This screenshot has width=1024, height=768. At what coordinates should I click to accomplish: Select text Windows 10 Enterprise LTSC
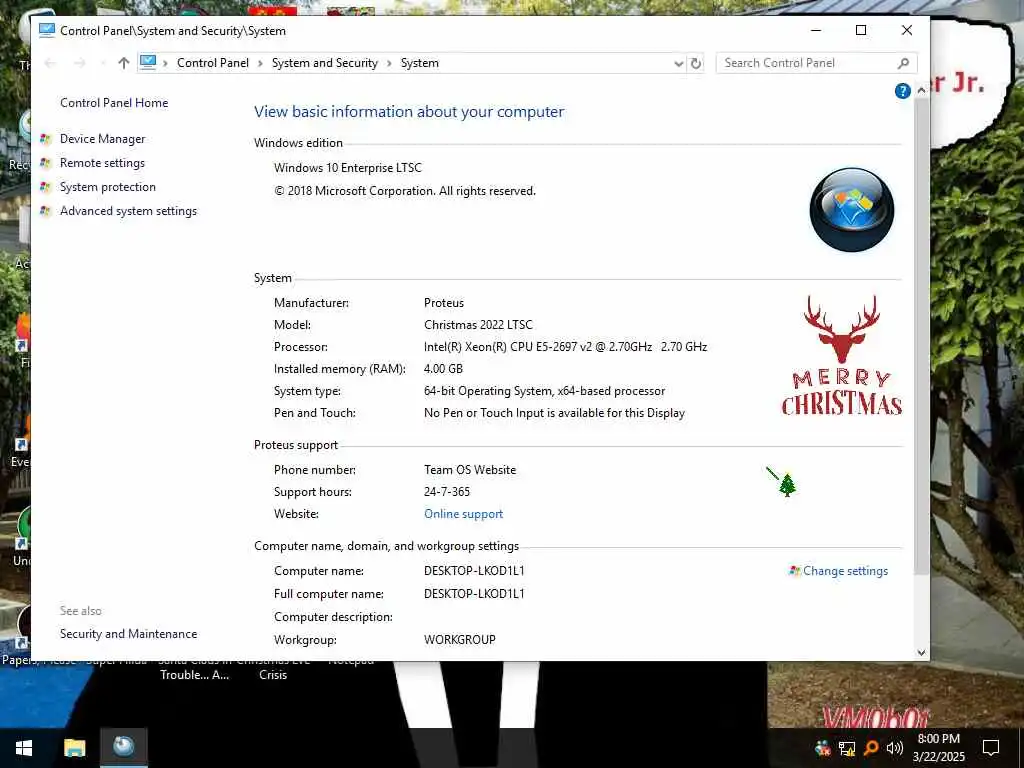[x=348, y=168]
